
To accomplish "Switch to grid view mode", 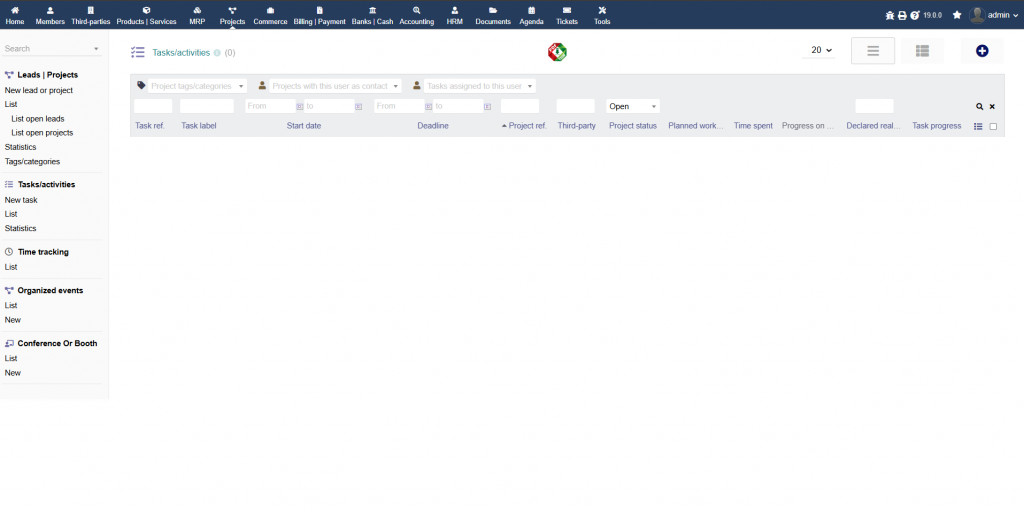I will click(x=922, y=51).
